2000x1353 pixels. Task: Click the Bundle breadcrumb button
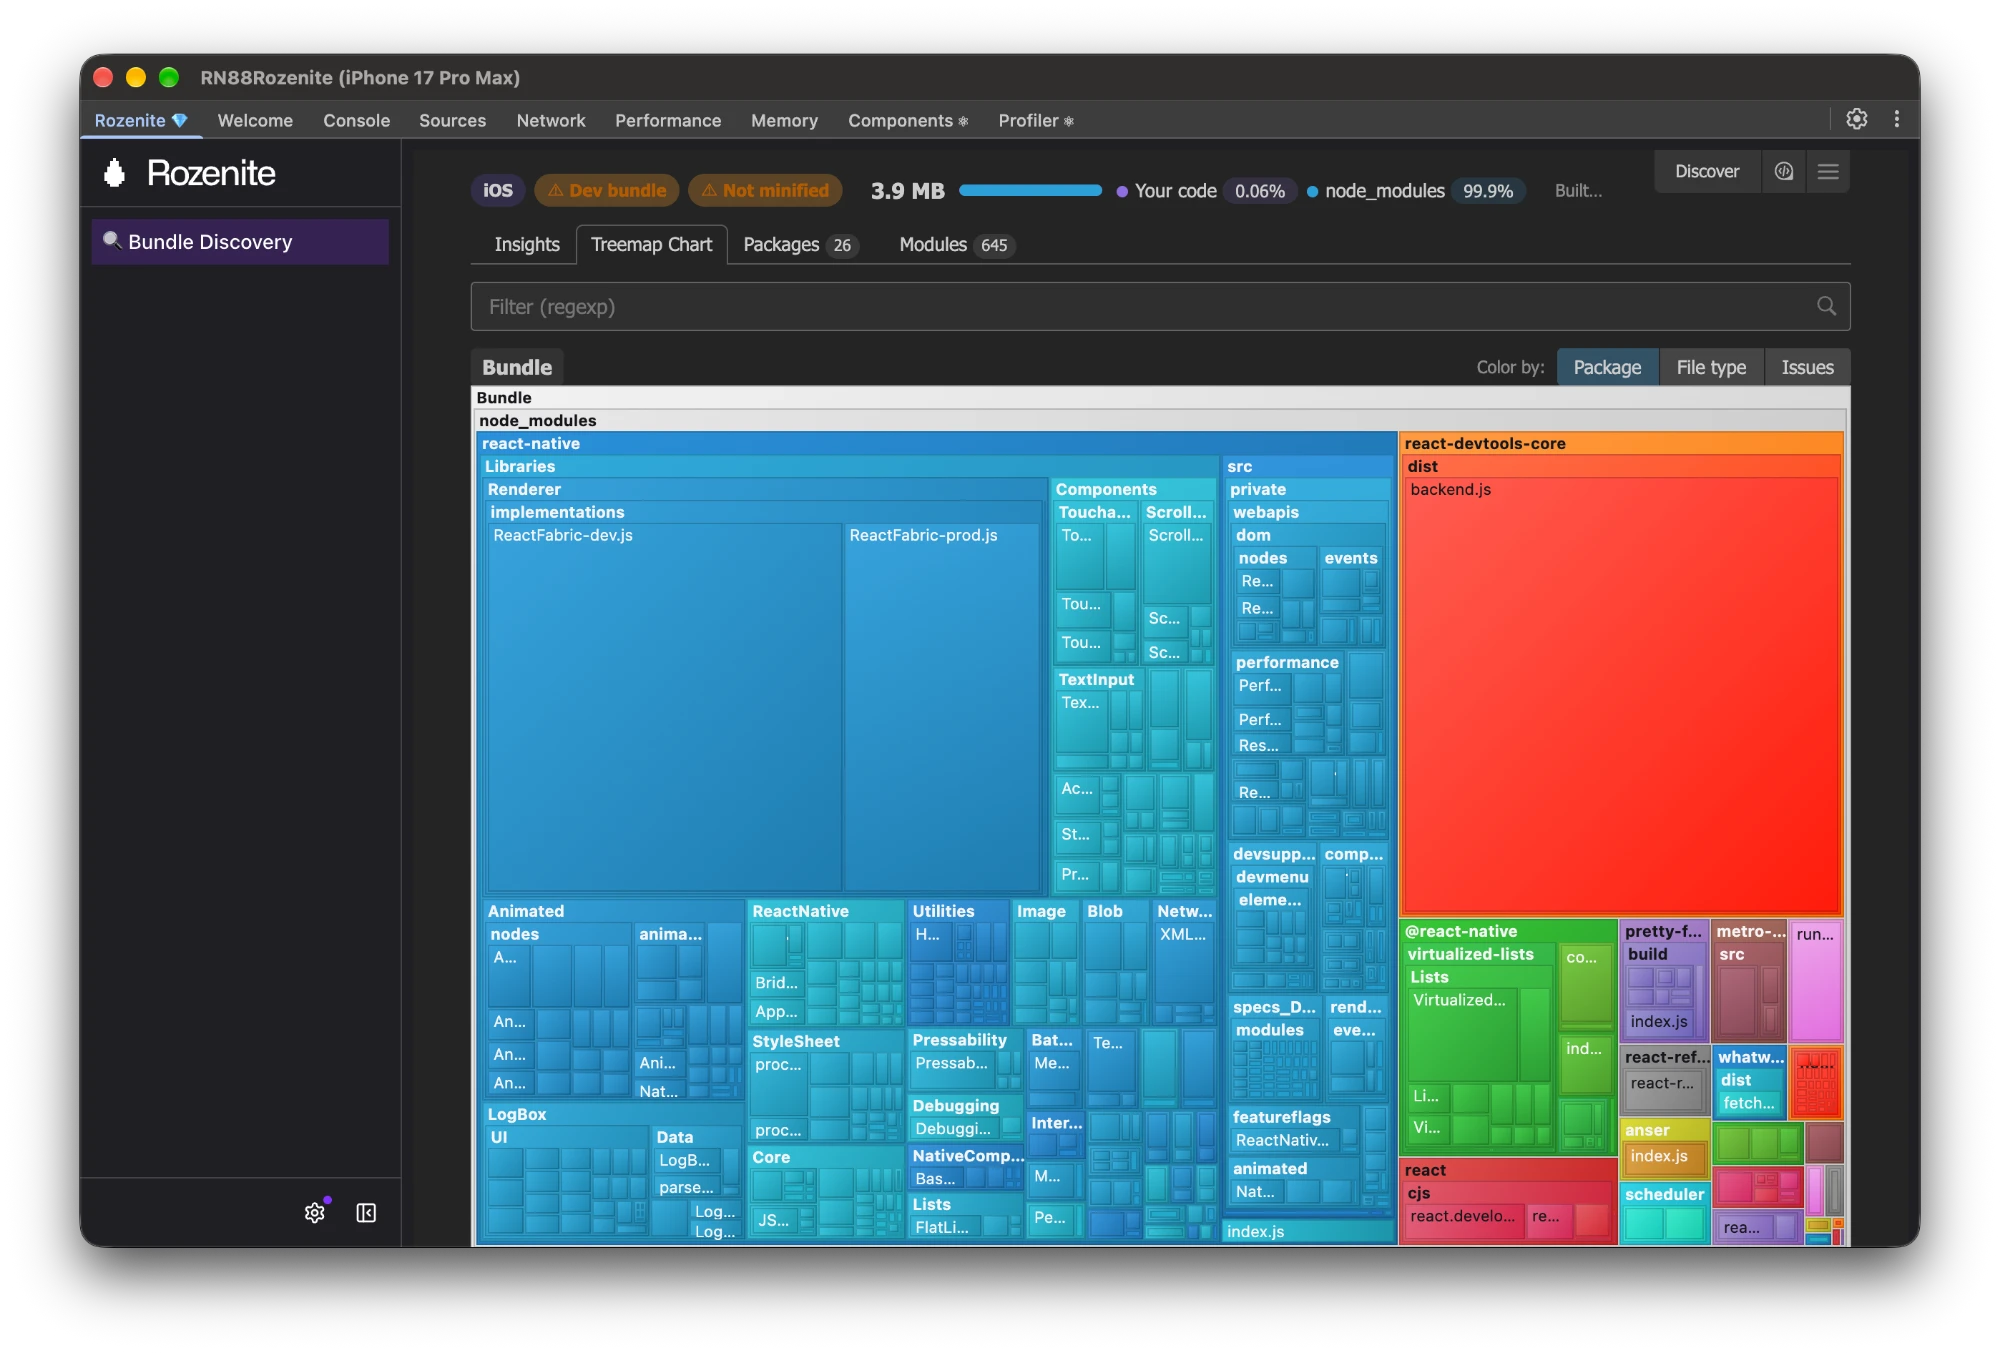pos(517,367)
